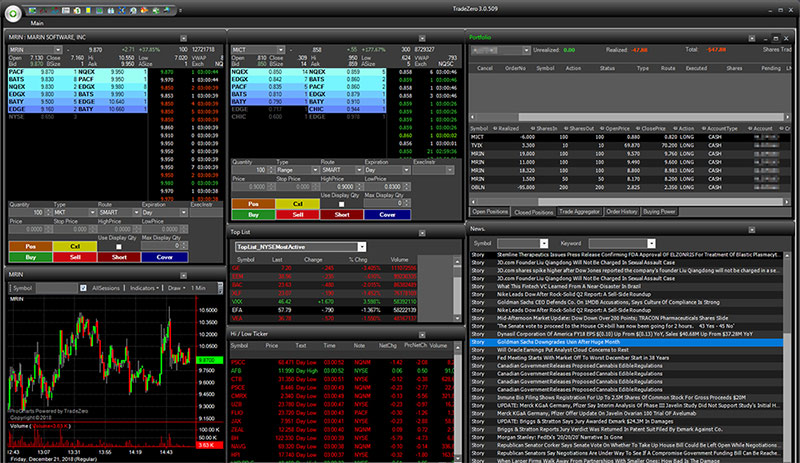
Task: Click the red Sell button for MRIN
Action: [x=75, y=257]
